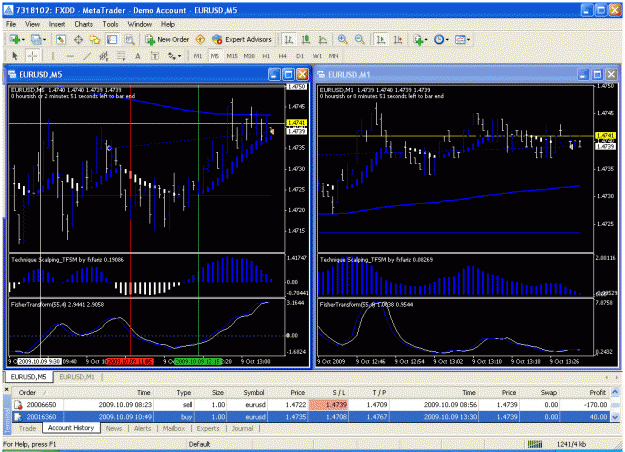Set timeframe to H1
Image resolution: width=625 pixels, height=452 pixels.
coord(266,56)
